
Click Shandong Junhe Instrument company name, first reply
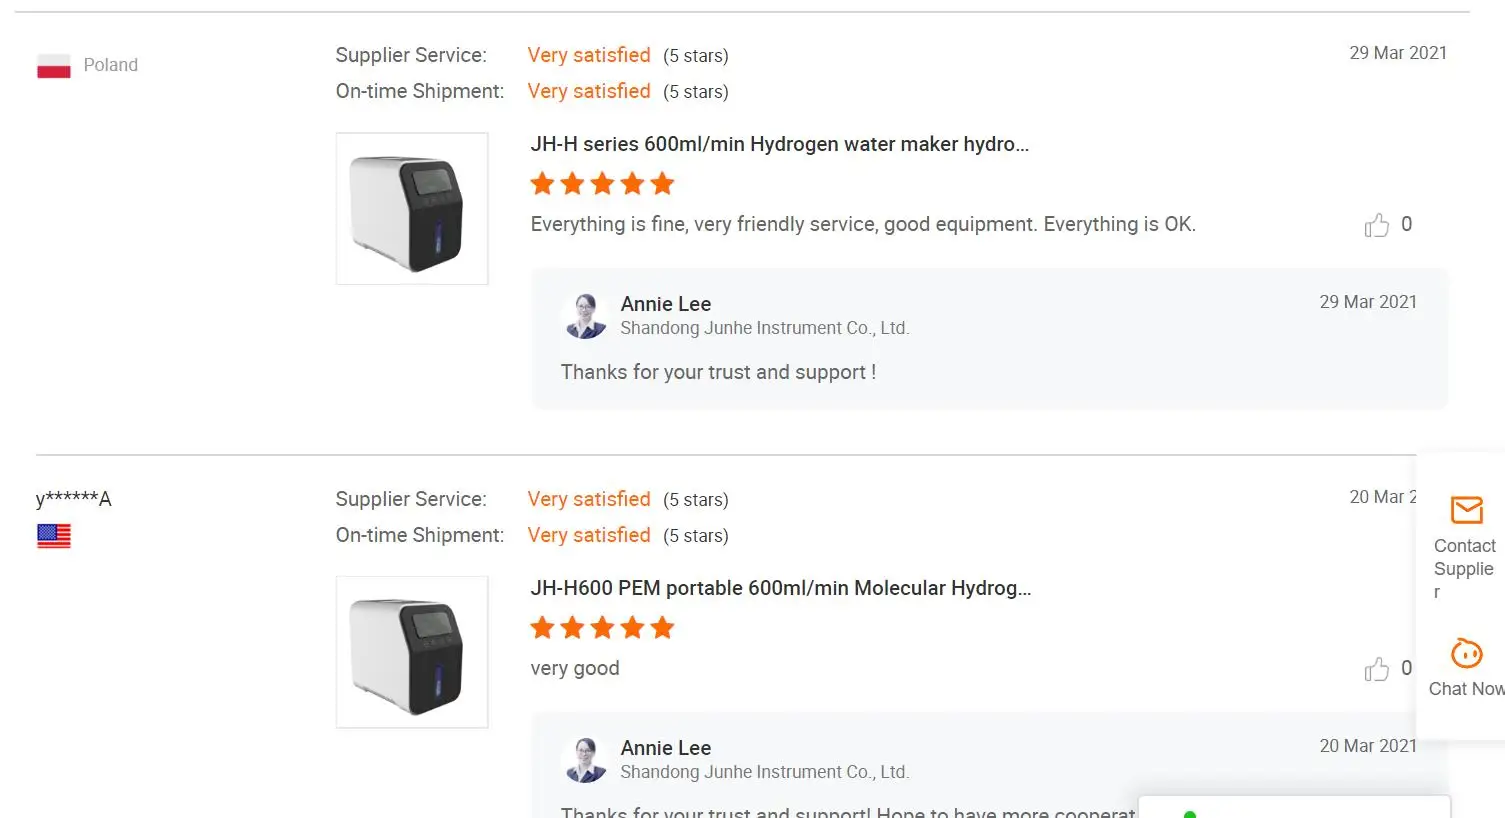(x=764, y=328)
